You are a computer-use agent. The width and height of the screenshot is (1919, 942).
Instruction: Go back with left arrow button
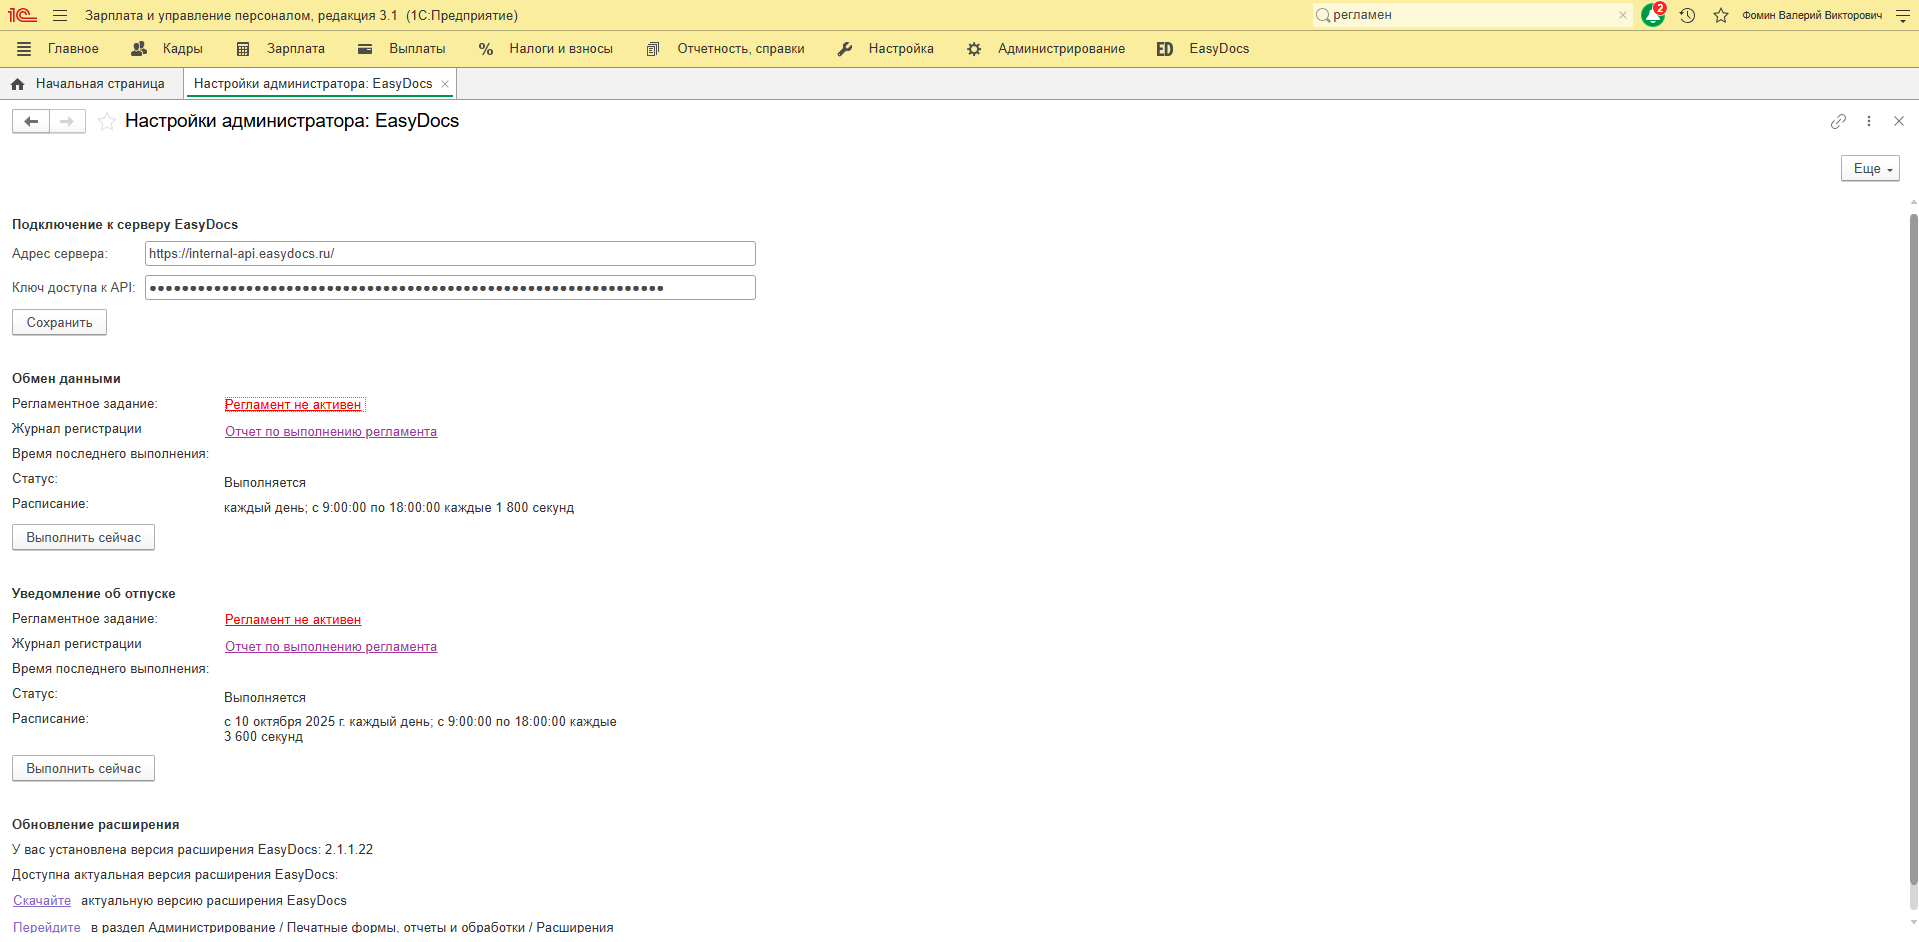click(x=31, y=122)
